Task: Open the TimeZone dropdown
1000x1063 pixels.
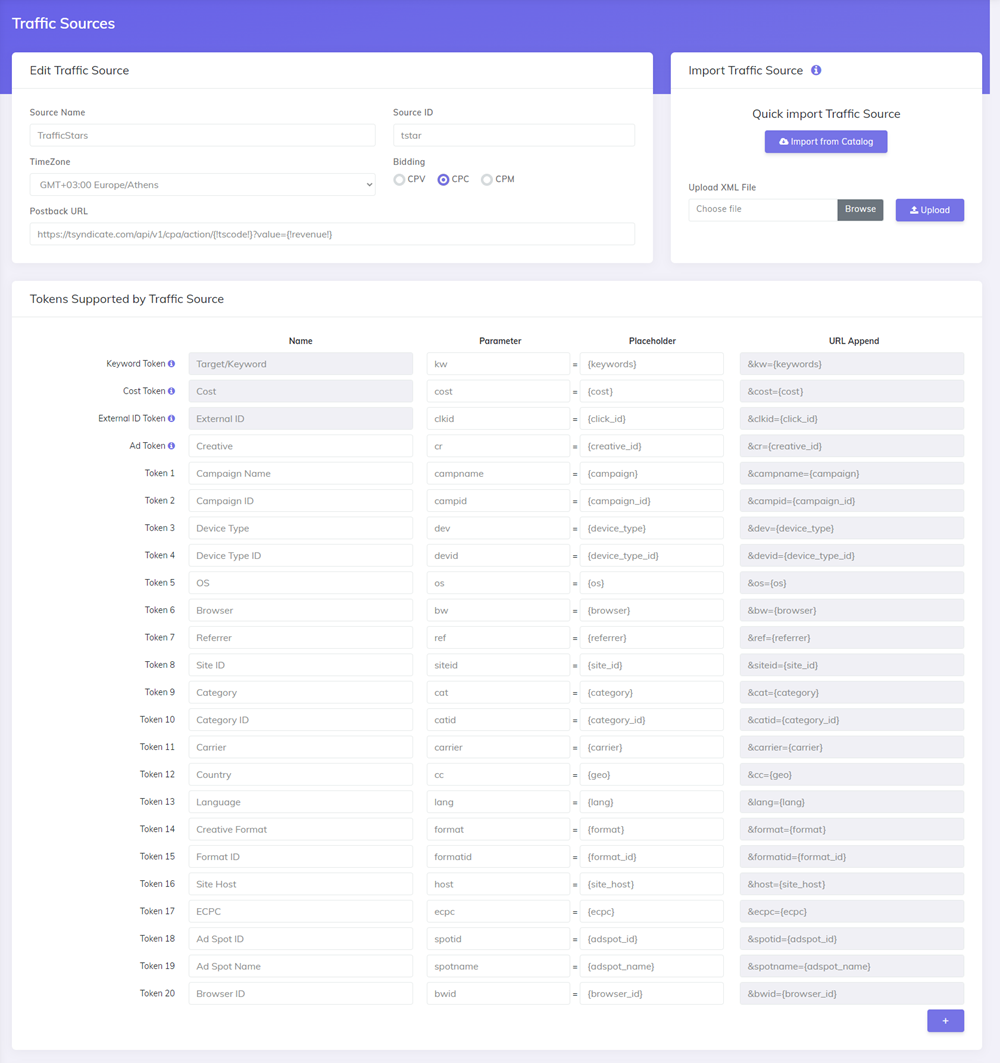Action: (x=203, y=184)
